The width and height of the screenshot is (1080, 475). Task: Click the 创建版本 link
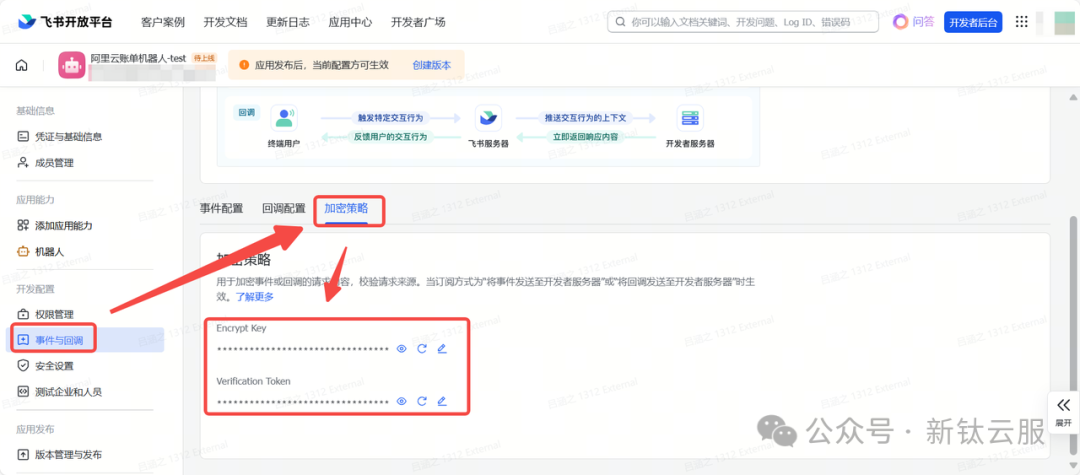432,65
